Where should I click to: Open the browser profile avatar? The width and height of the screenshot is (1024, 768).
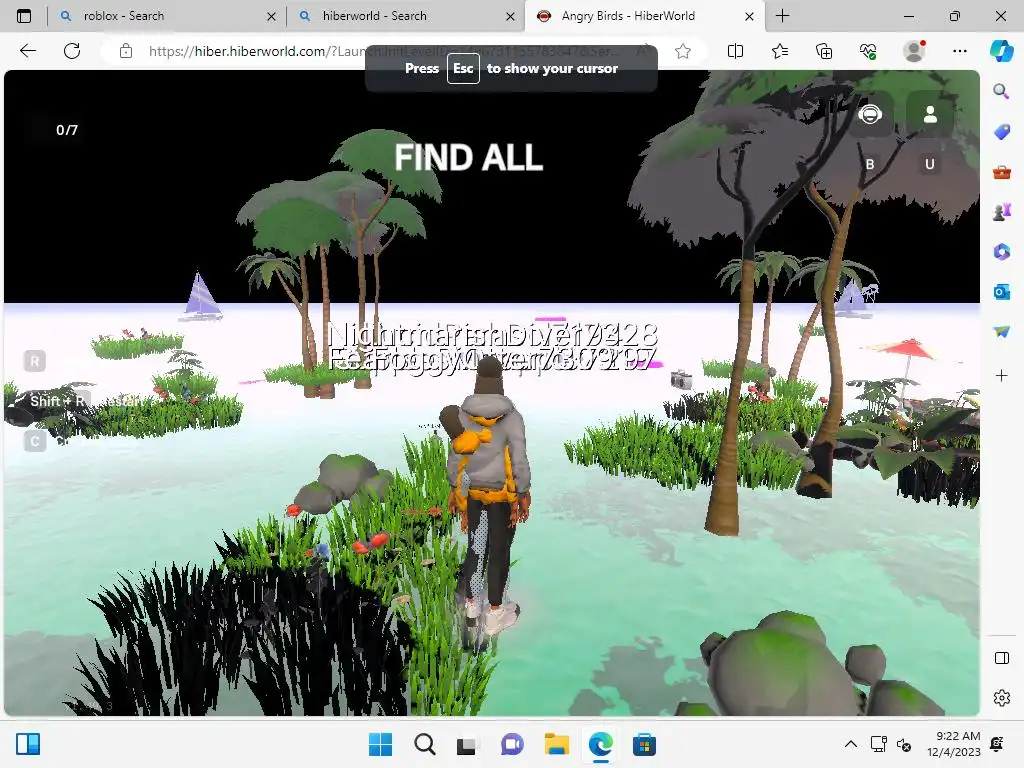(x=914, y=51)
